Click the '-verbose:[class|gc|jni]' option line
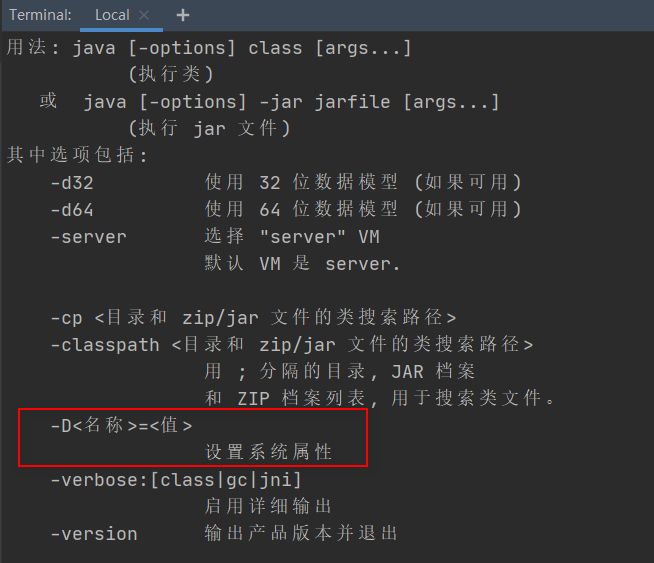654x563 pixels. click(176, 480)
